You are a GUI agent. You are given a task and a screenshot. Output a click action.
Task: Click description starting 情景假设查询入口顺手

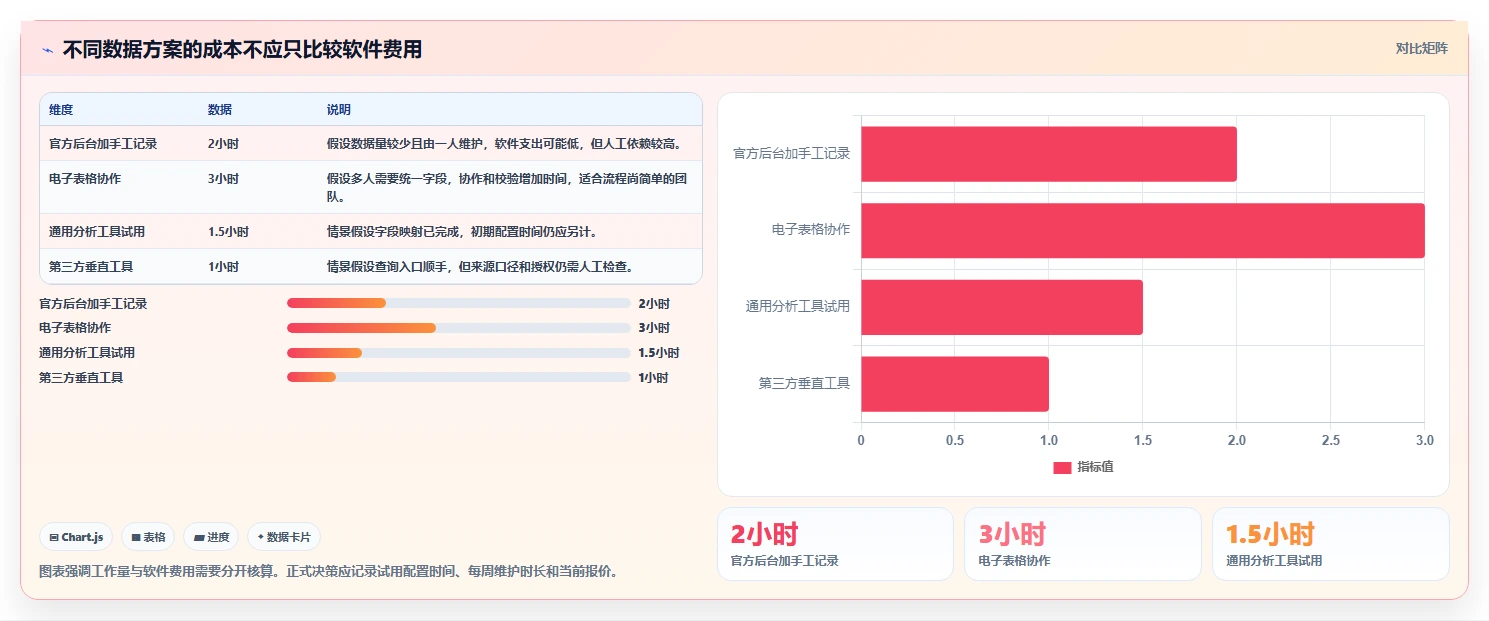[480, 267]
